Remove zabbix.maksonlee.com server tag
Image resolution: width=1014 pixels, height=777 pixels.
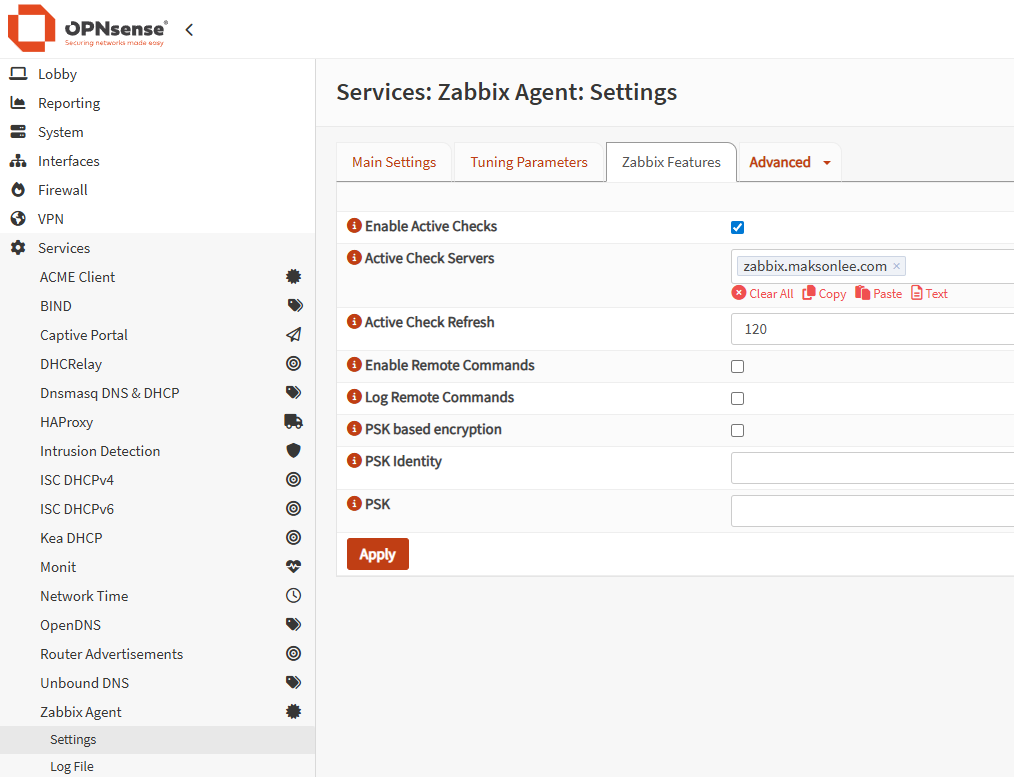tap(896, 266)
